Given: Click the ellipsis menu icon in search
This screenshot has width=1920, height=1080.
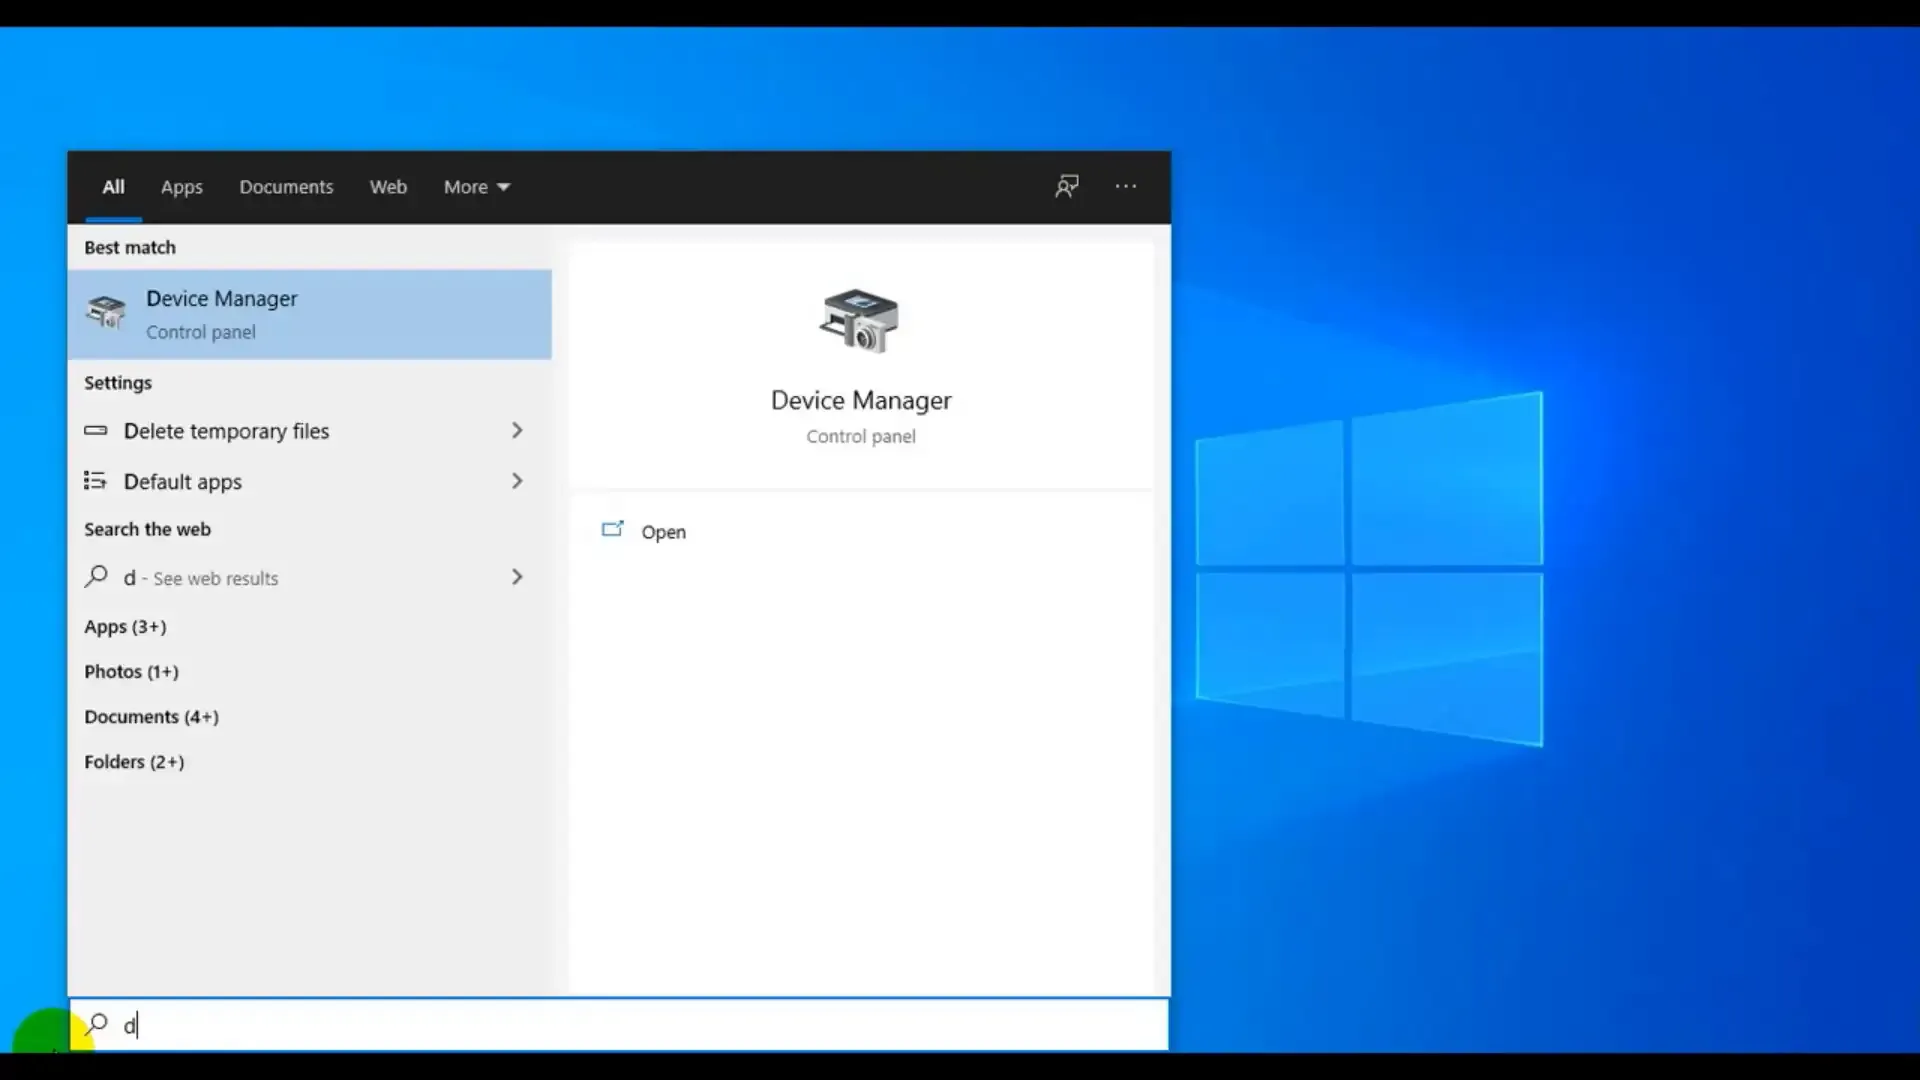Looking at the screenshot, I should click(x=1125, y=185).
